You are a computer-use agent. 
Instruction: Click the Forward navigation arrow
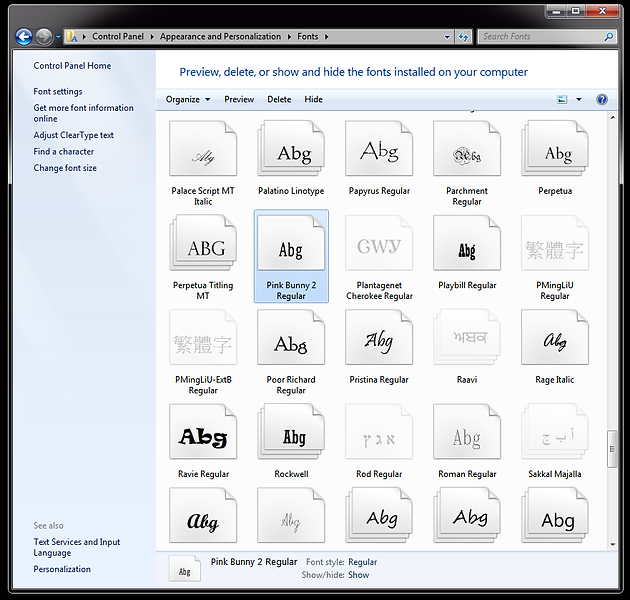pyautogui.click(x=43, y=37)
